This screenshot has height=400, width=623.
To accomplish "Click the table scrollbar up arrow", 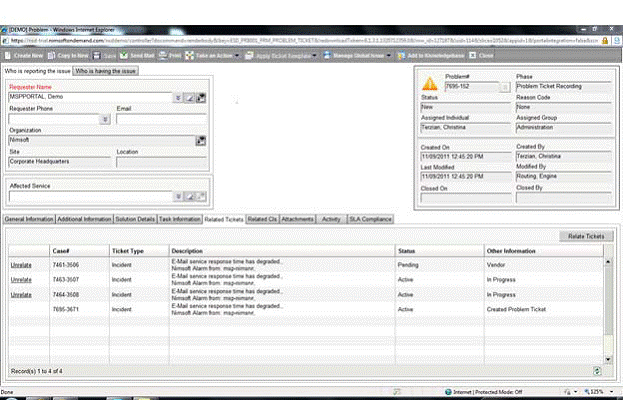I will pos(608,262).
